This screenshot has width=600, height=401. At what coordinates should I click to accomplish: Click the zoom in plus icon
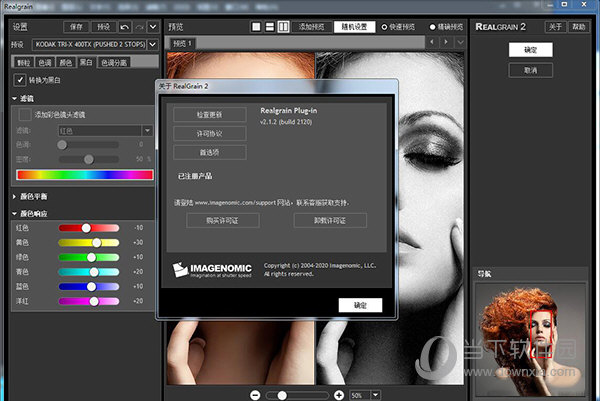pos(339,395)
